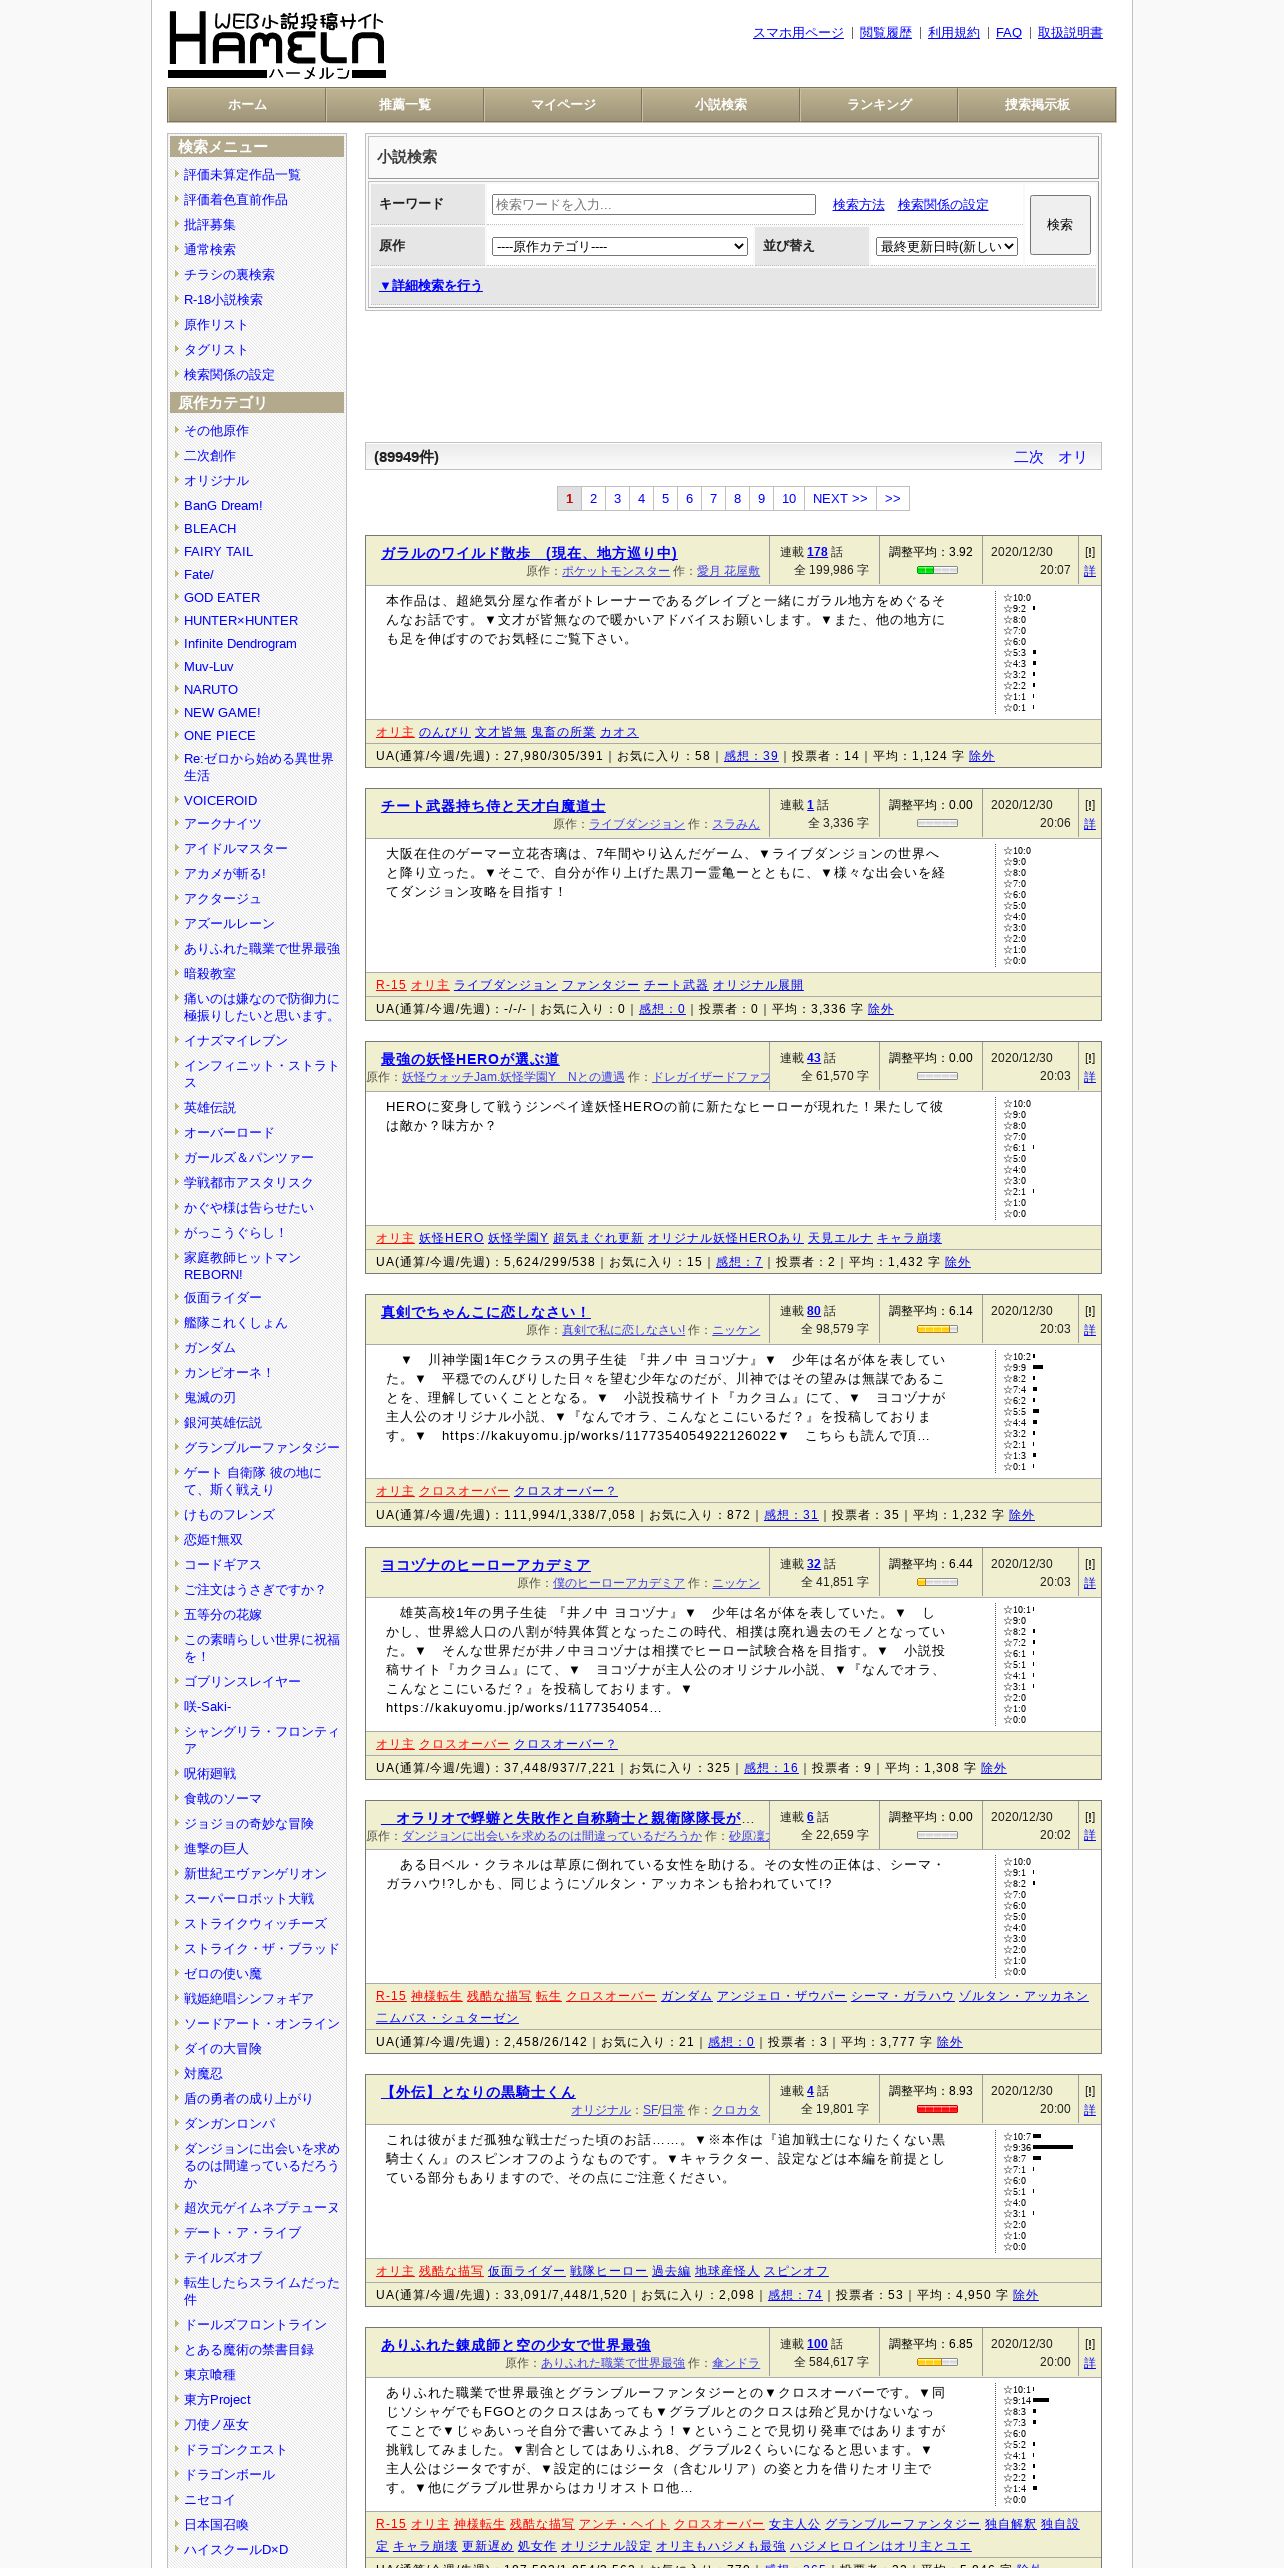Screen dimensions: 1284x2568
Task: Go to results page 5
Action: (665, 498)
